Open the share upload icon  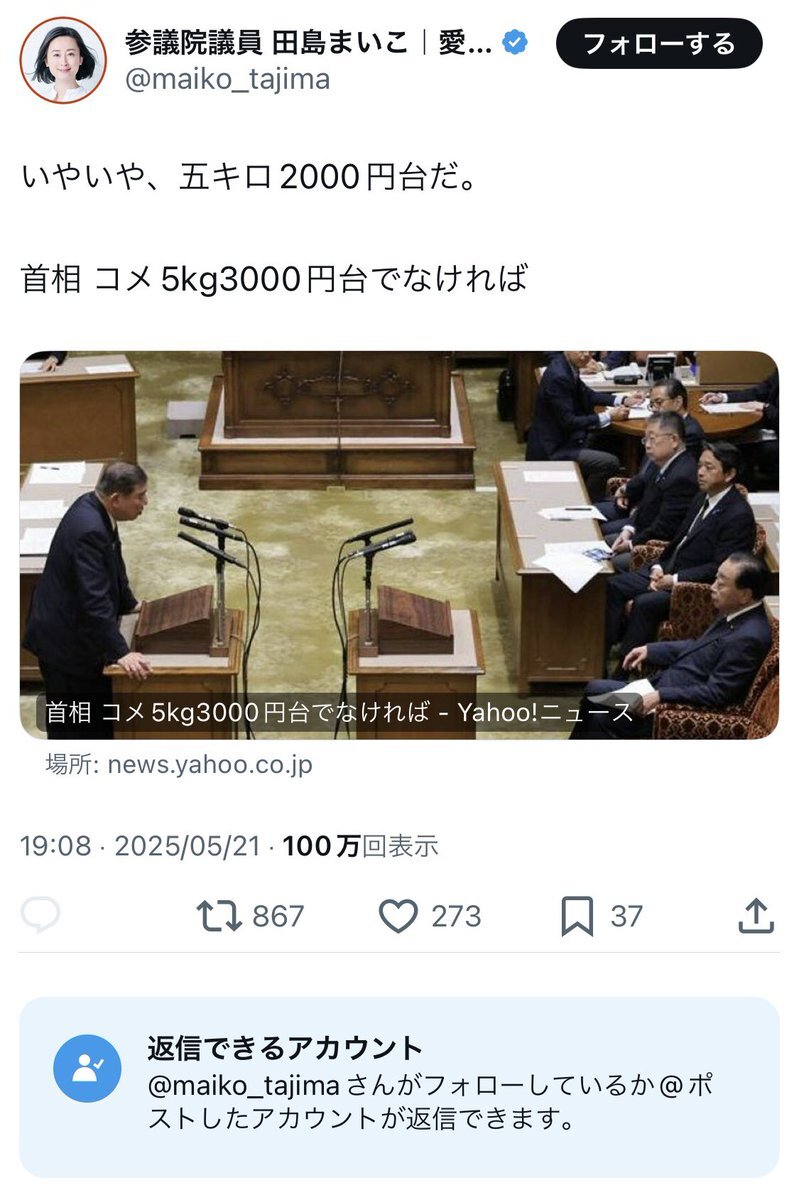[756, 915]
